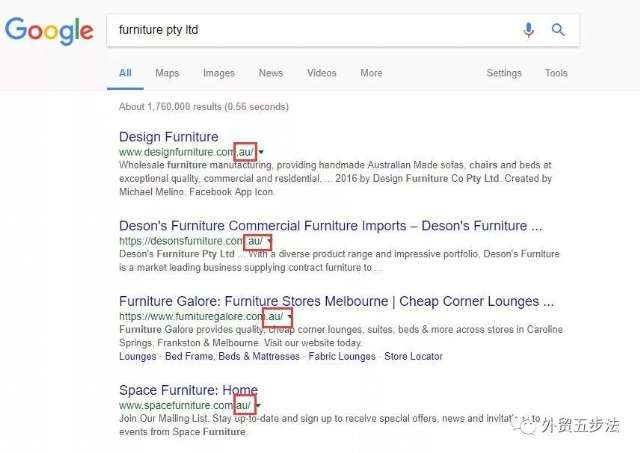Viewport: 640px width, 453px height.
Task: Expand the More search menu
Action: pos(371,73)
